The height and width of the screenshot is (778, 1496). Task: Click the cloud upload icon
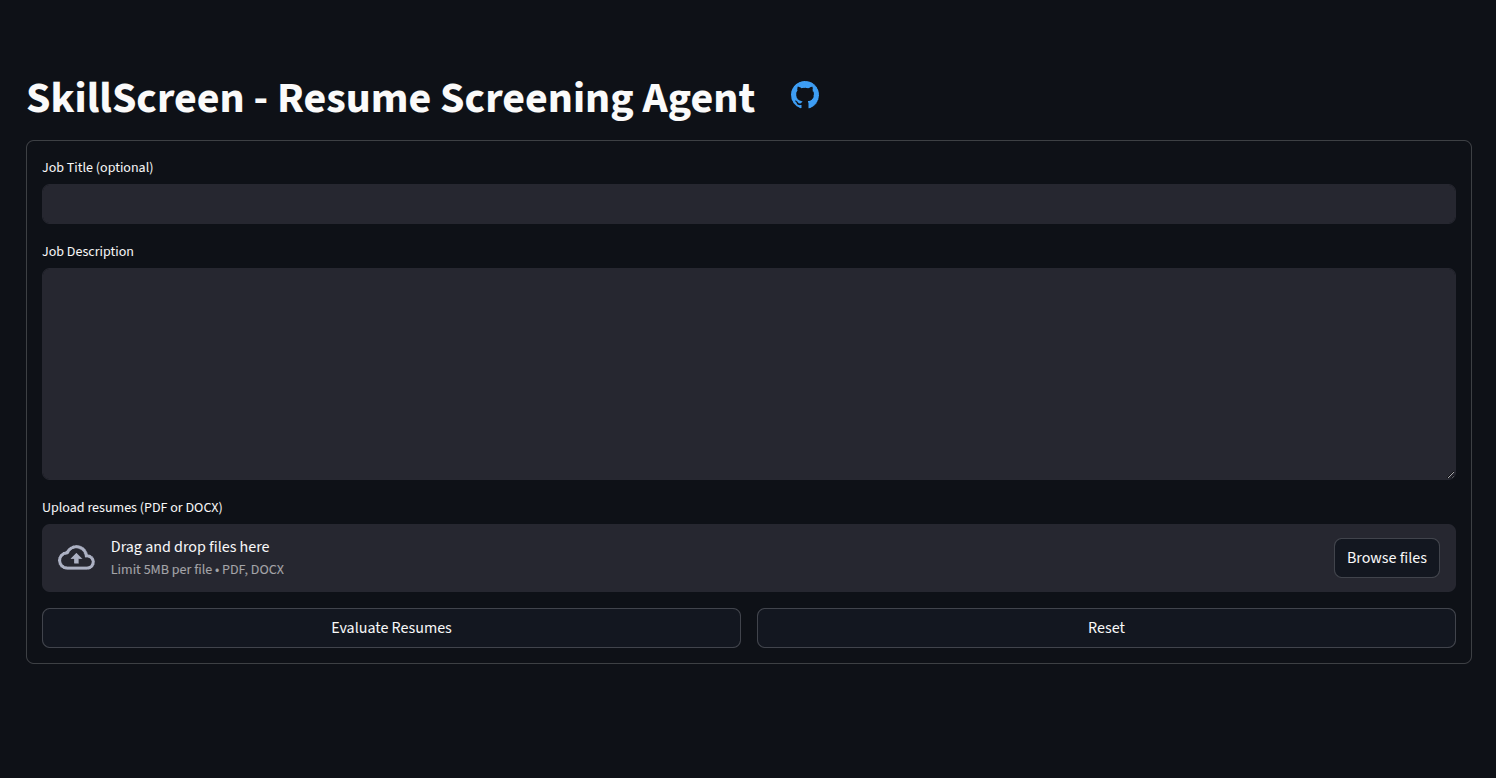76,558
